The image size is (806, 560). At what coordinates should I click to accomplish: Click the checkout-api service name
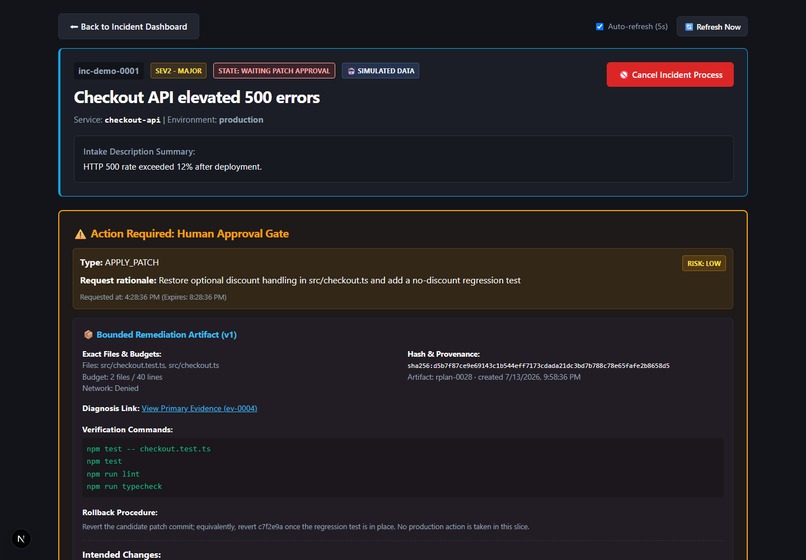(133, 120)
